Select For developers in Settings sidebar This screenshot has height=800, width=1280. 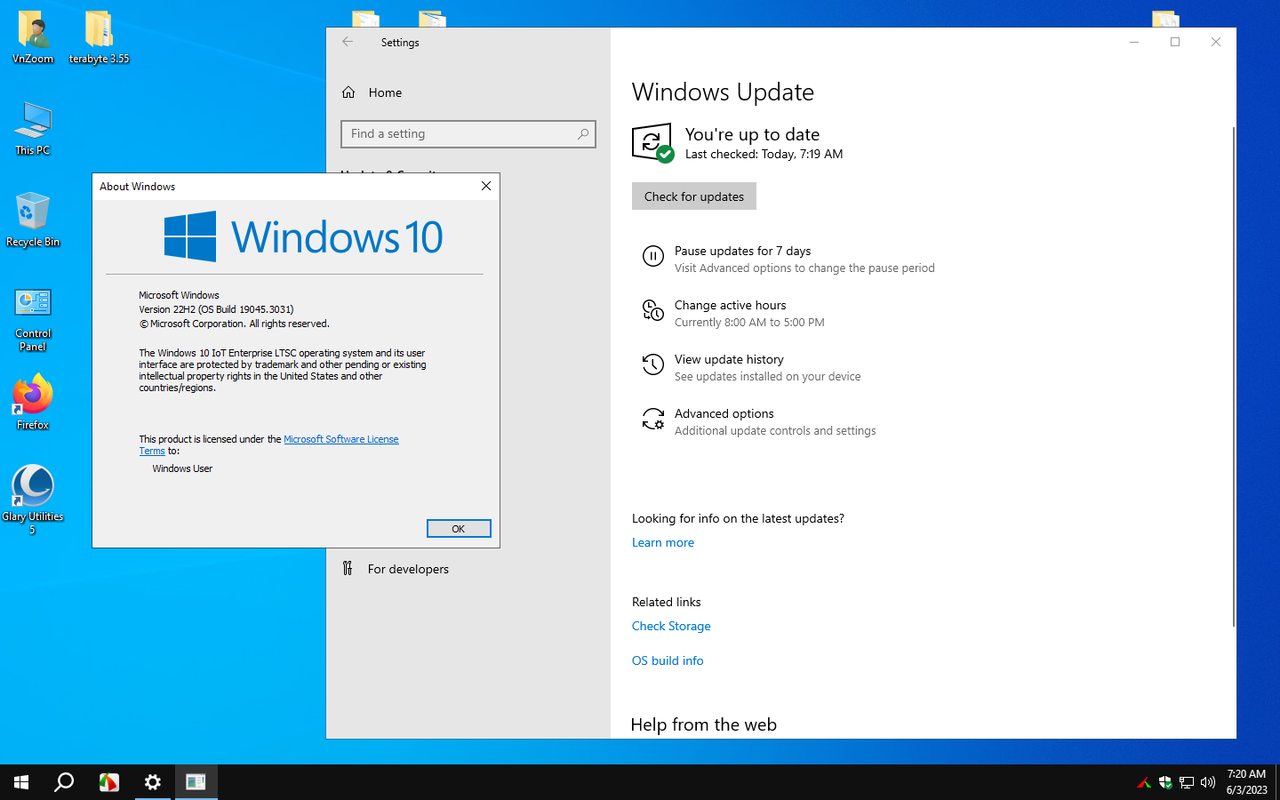468,569
